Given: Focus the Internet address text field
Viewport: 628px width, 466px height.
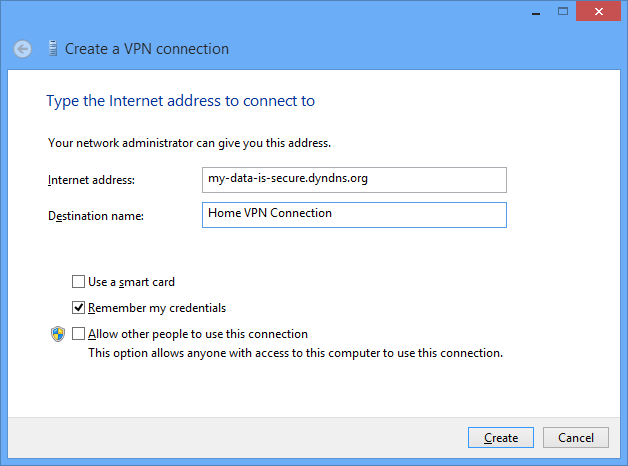Looking at the screenshot, I should click(354, 180).
